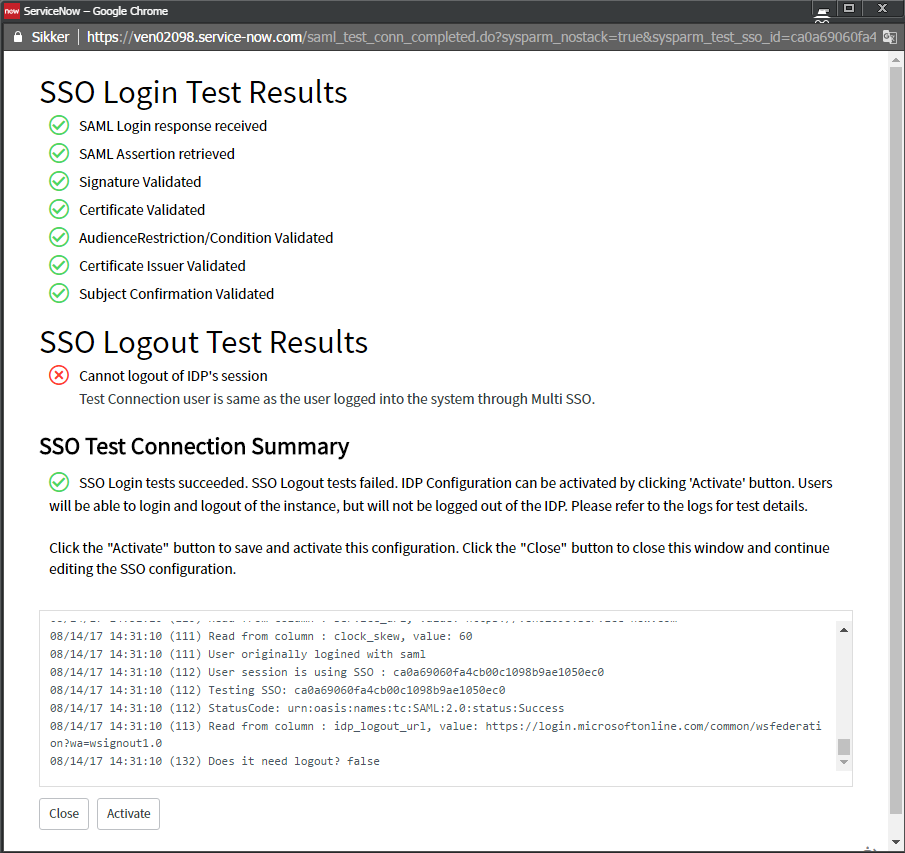
Task: Click the down arrow of the page scrollbar
Action: point(895,843)
